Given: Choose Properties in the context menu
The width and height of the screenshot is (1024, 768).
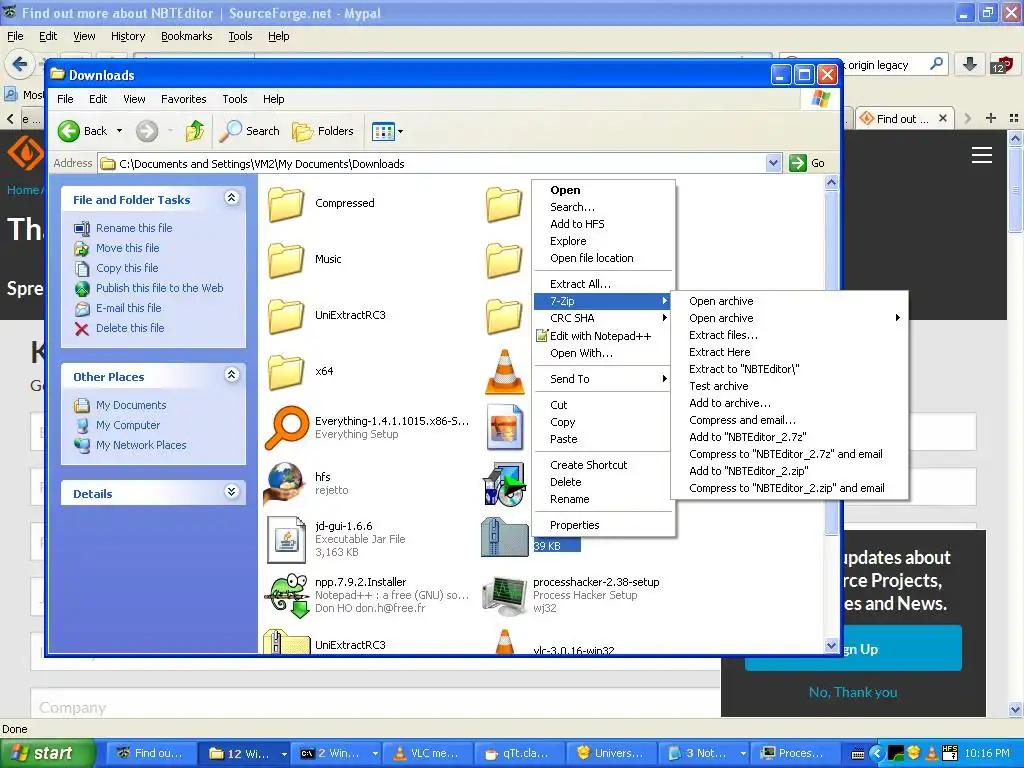Looking at the screenshot, I should pos(603,525).
